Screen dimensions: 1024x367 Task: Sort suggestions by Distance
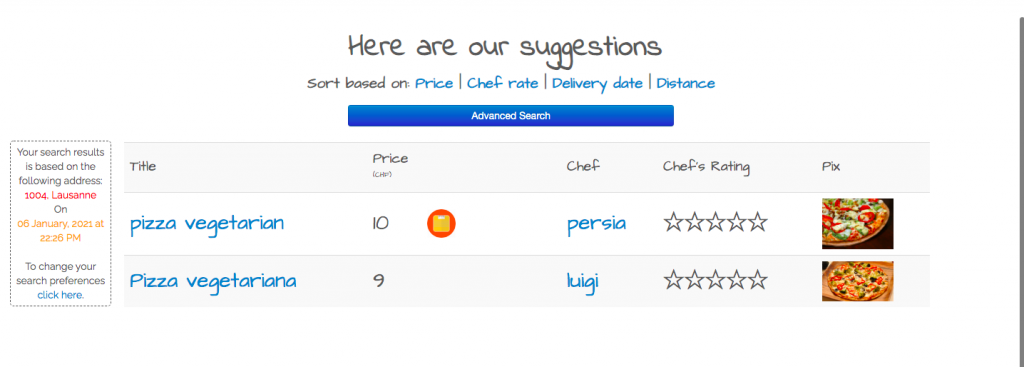[x=686, y=84]
